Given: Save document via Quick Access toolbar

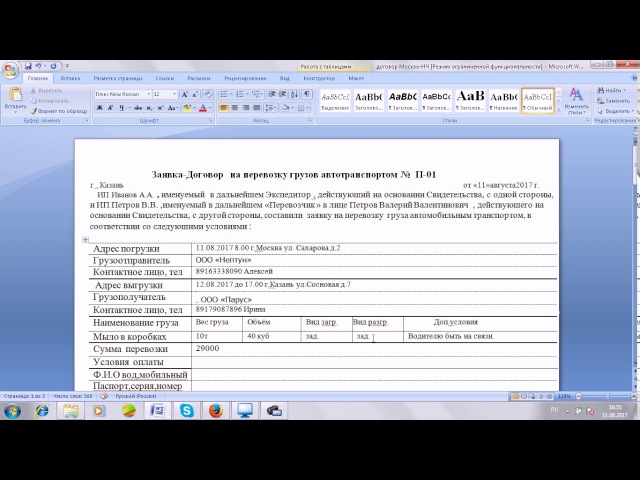Looking at the screenshot, I should click(28, 66).
